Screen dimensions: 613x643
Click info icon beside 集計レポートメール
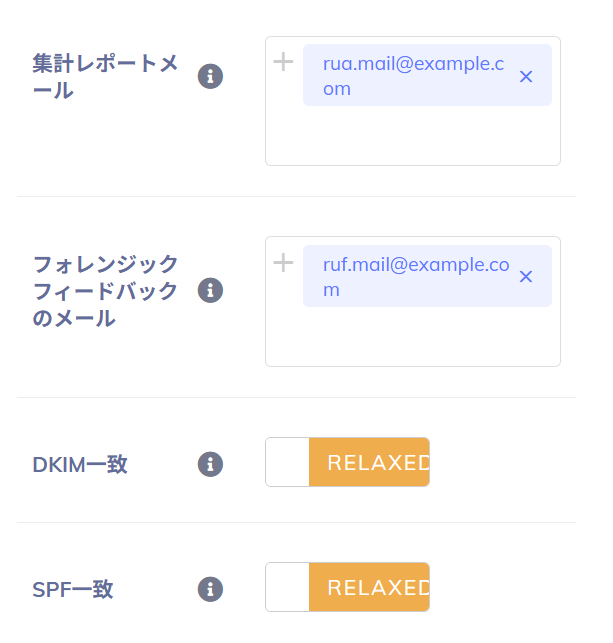coord(210,76)
